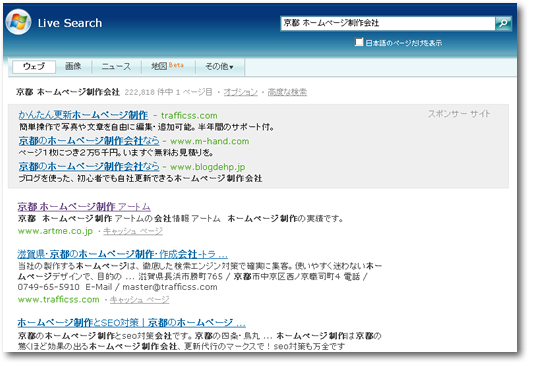
Task: Click the www.artme.co.jp URL text
Action: click(x=55, y=231)
